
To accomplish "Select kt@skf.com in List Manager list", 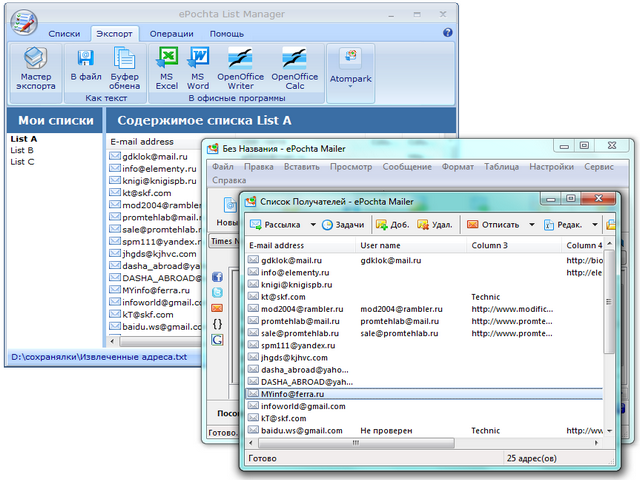I will (147, 193).
